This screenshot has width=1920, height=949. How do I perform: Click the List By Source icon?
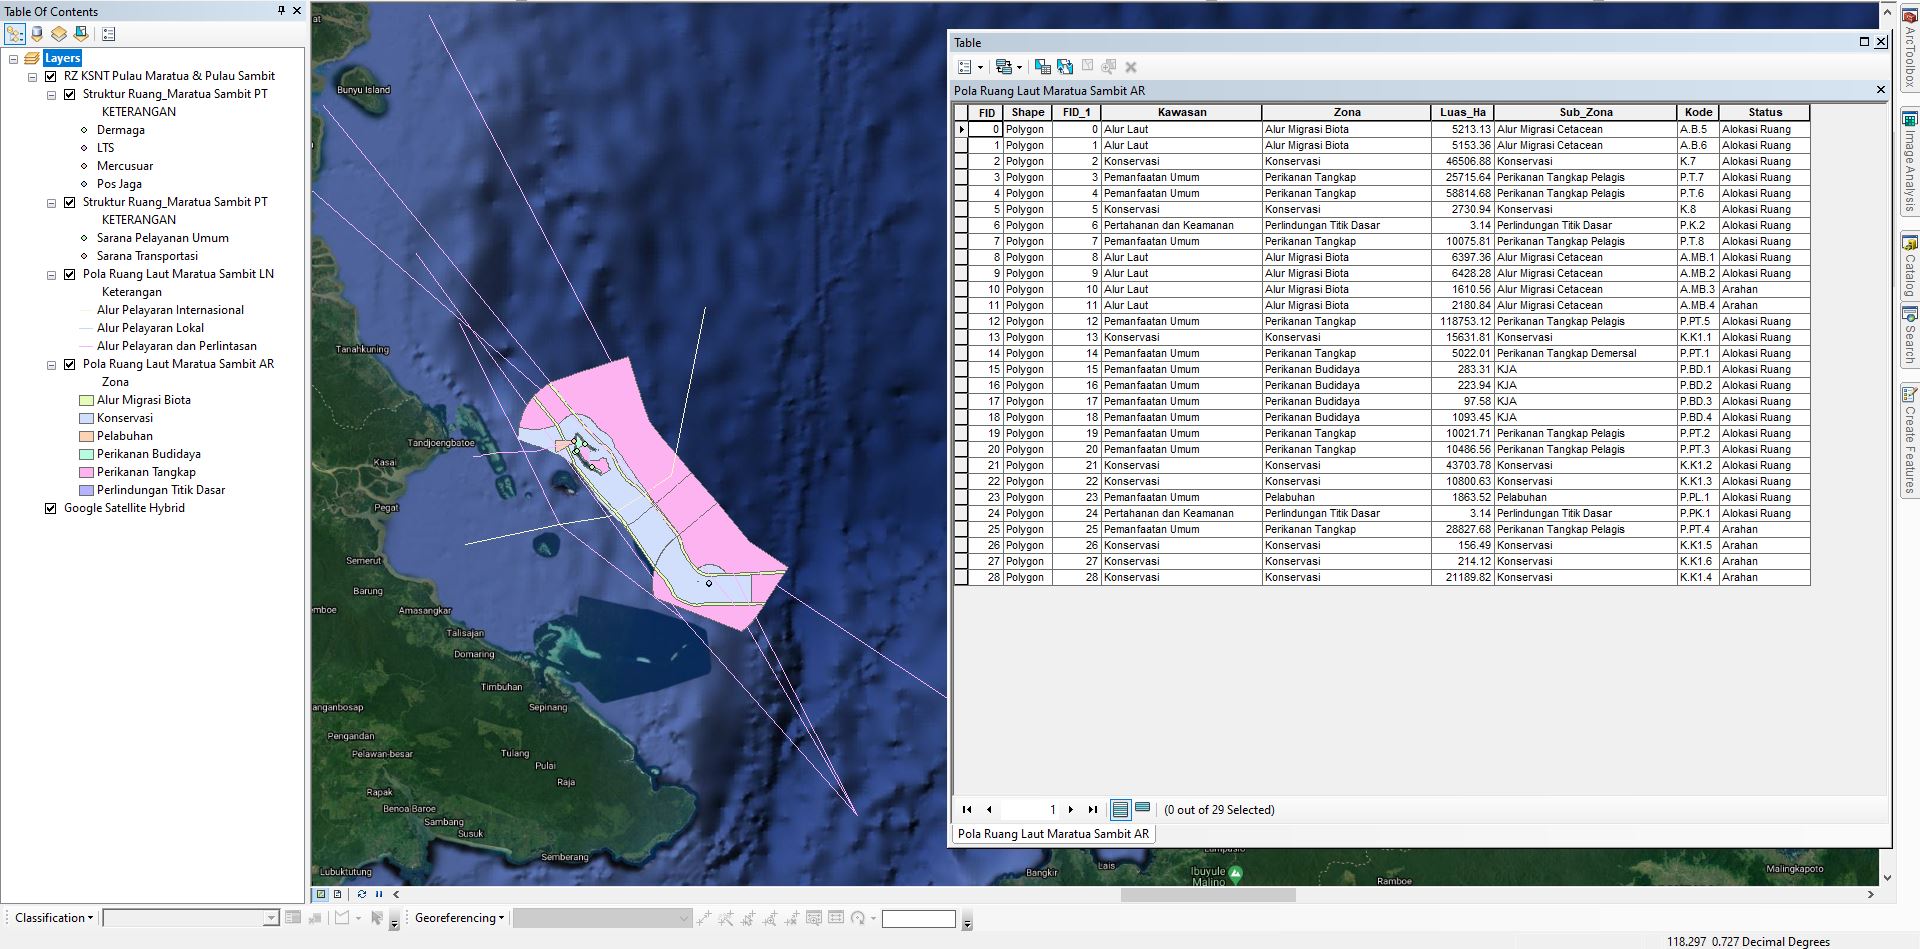[36, 33]
